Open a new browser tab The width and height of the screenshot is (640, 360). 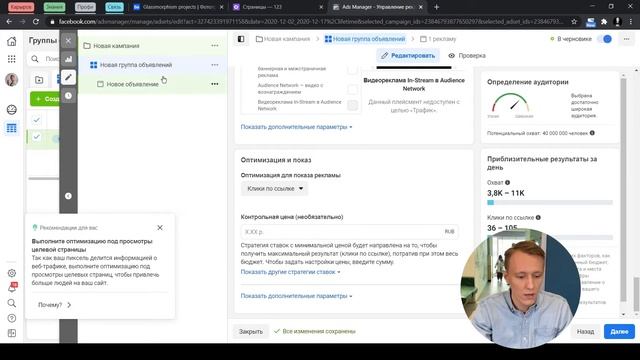(436, 7)
